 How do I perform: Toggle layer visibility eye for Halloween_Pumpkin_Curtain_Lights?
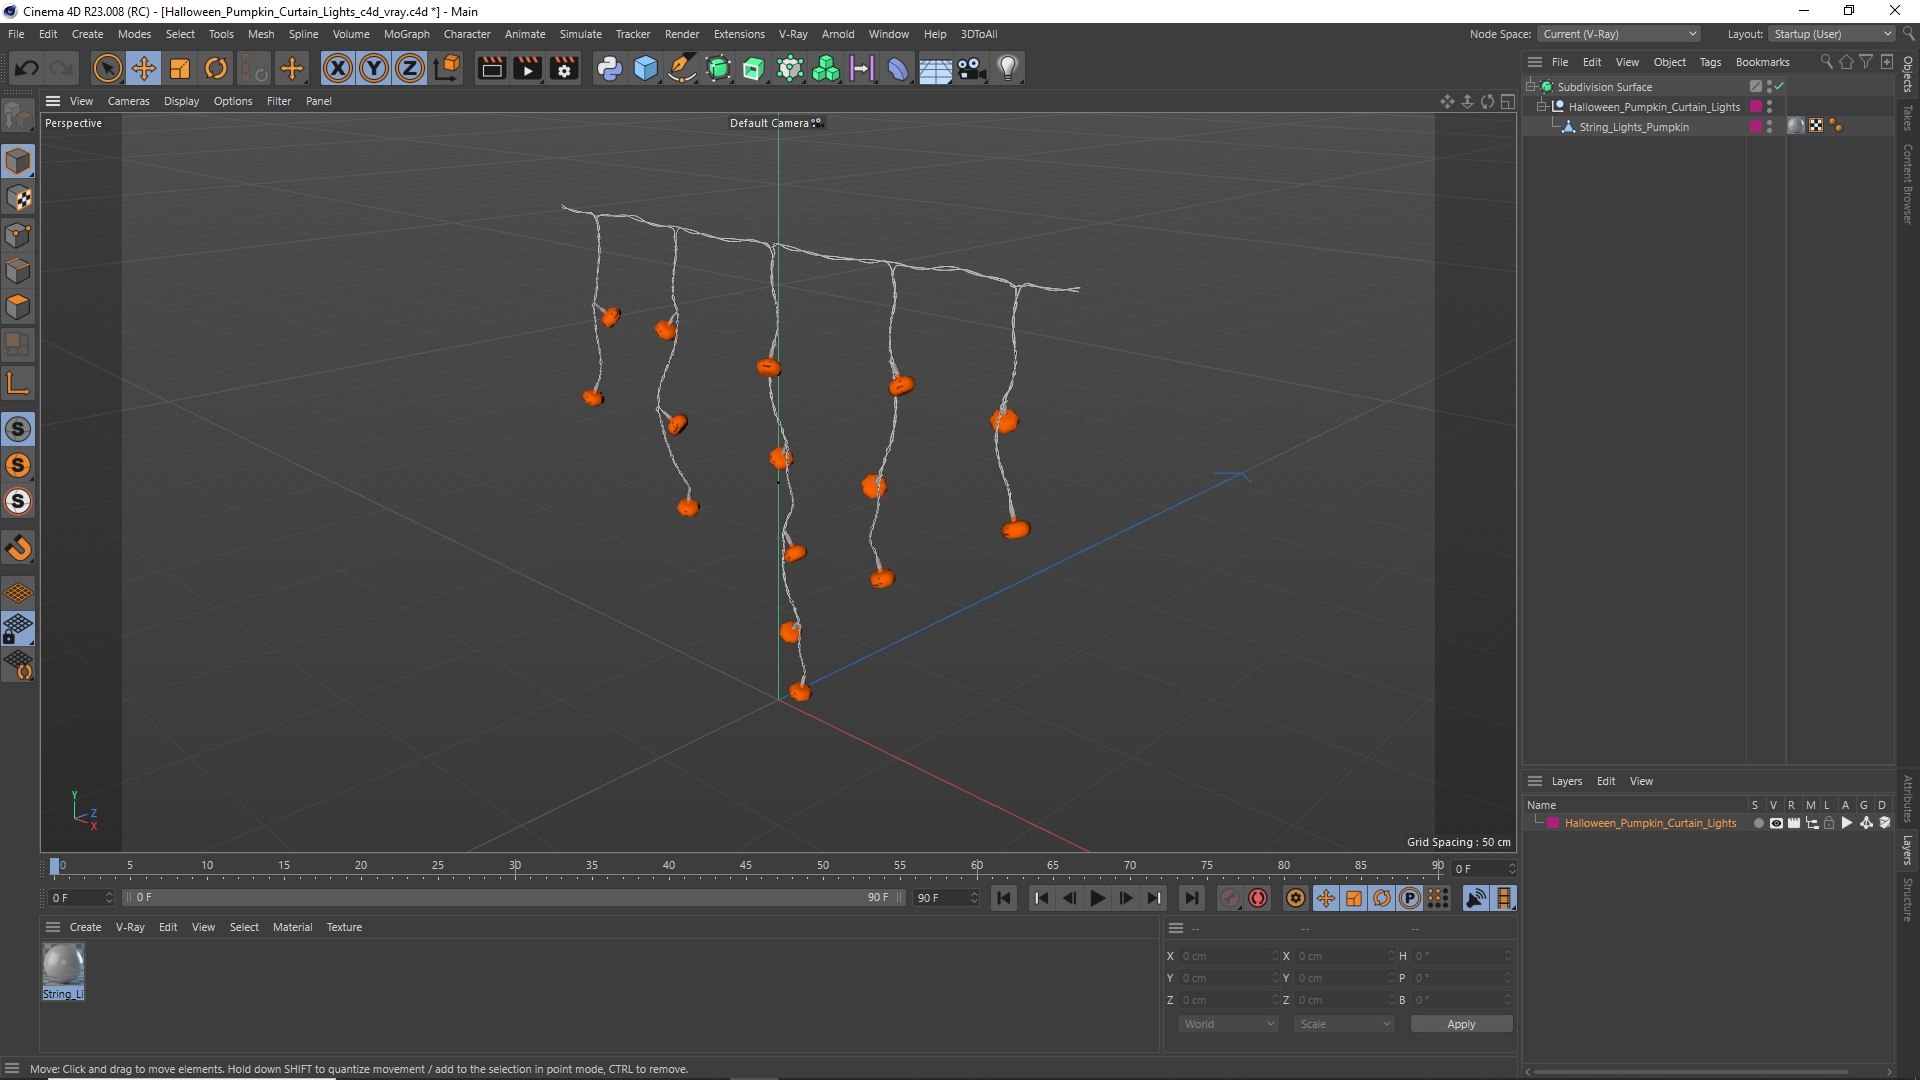coord(1776,823)
